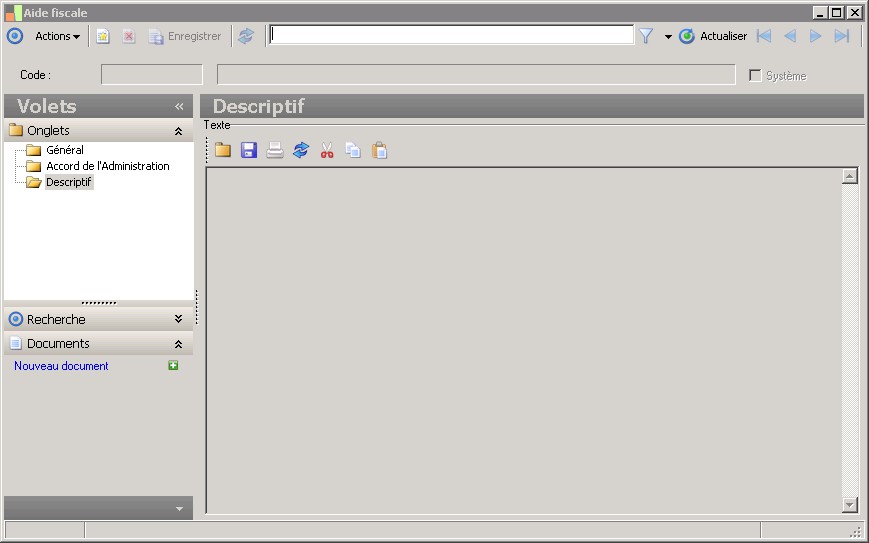869x543 pixels.
Task: Click the text area scrollbar down arrow
Action: 850,505
